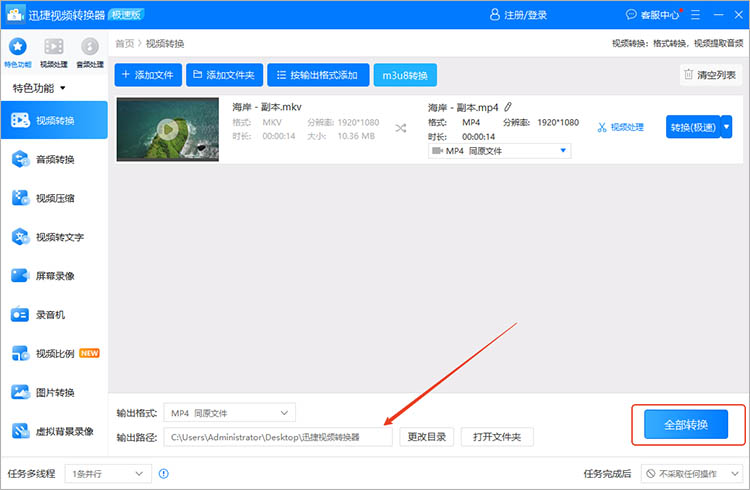Click the 视频转换 sidebar icon

(20, 120)
